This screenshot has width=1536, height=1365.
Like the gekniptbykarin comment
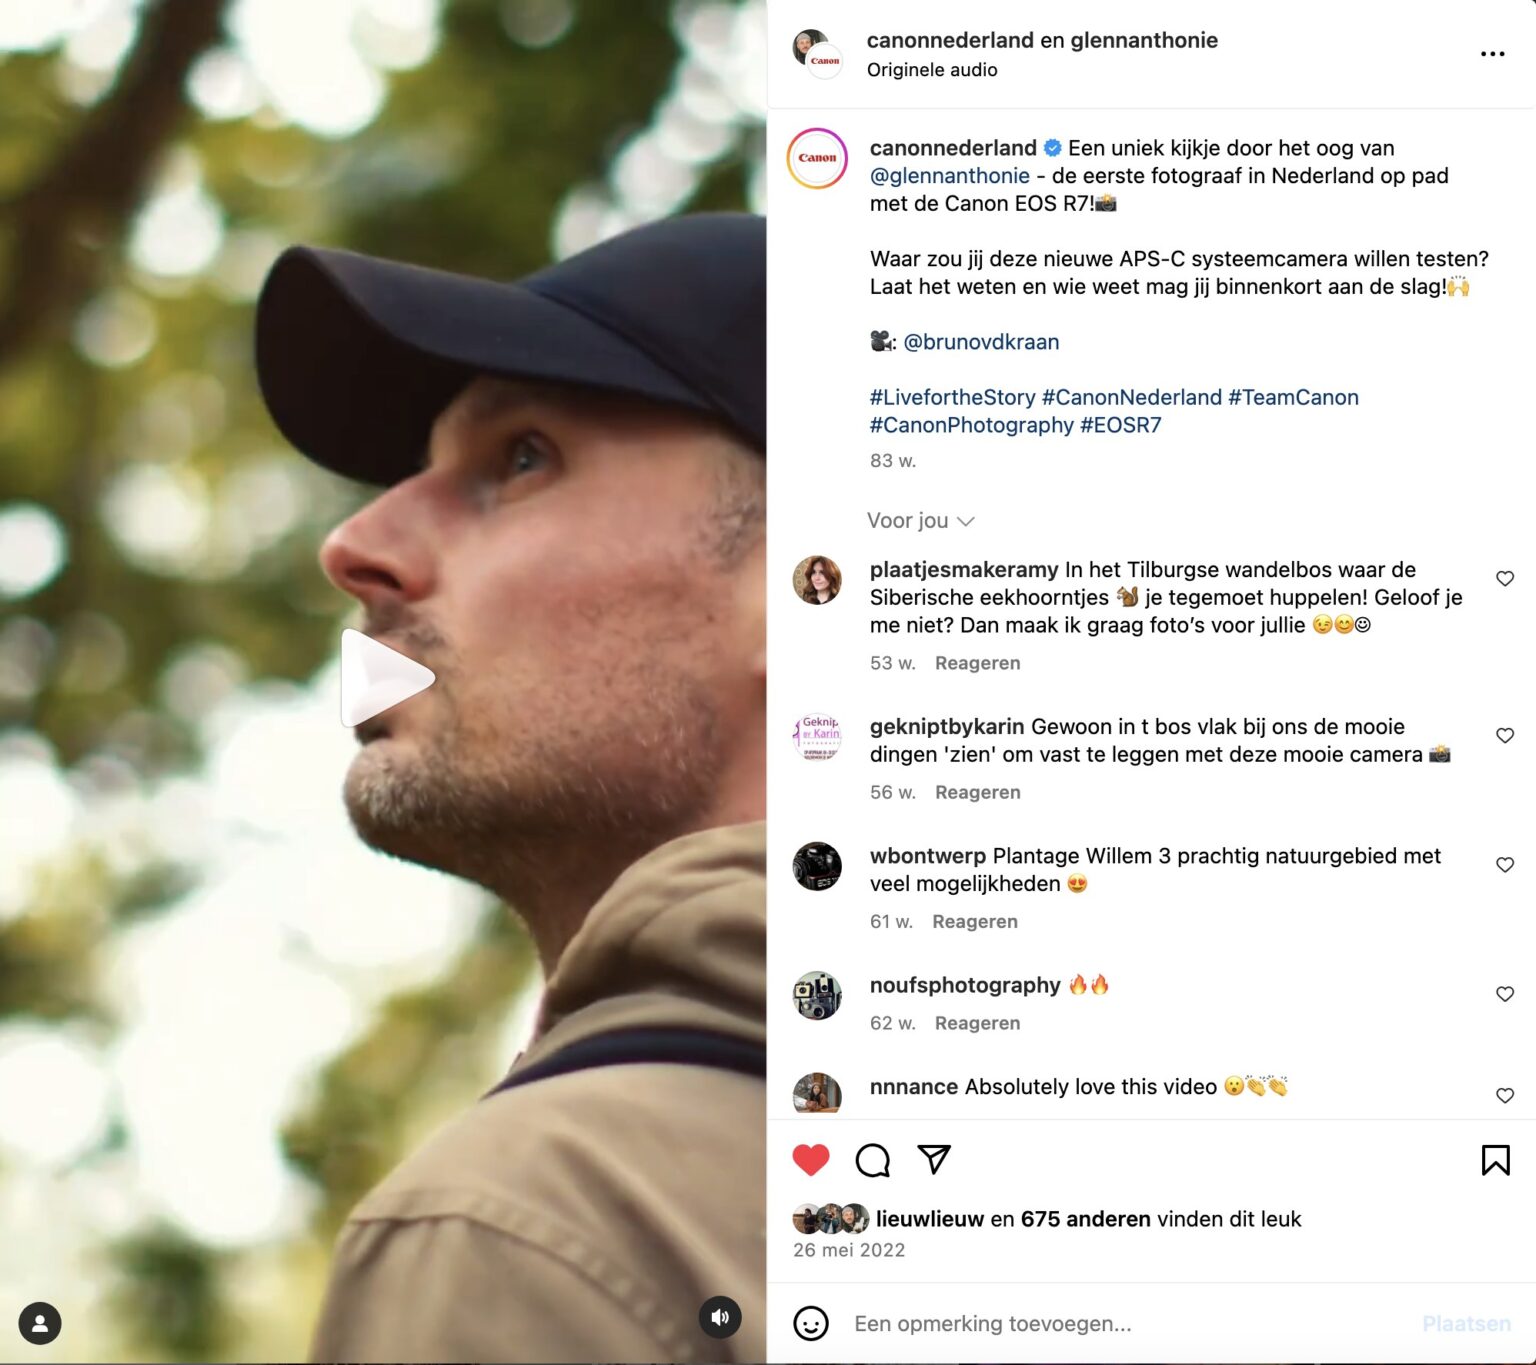pyautogui.click(x=1504, y=735)
